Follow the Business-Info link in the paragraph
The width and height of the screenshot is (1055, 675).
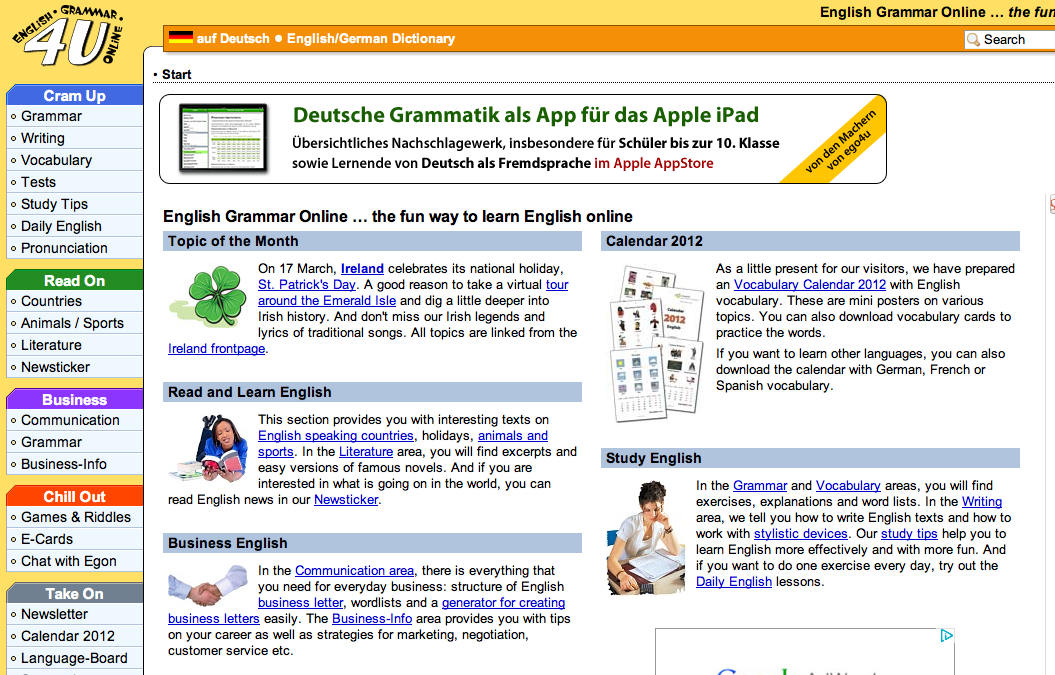tap(372, 618)
